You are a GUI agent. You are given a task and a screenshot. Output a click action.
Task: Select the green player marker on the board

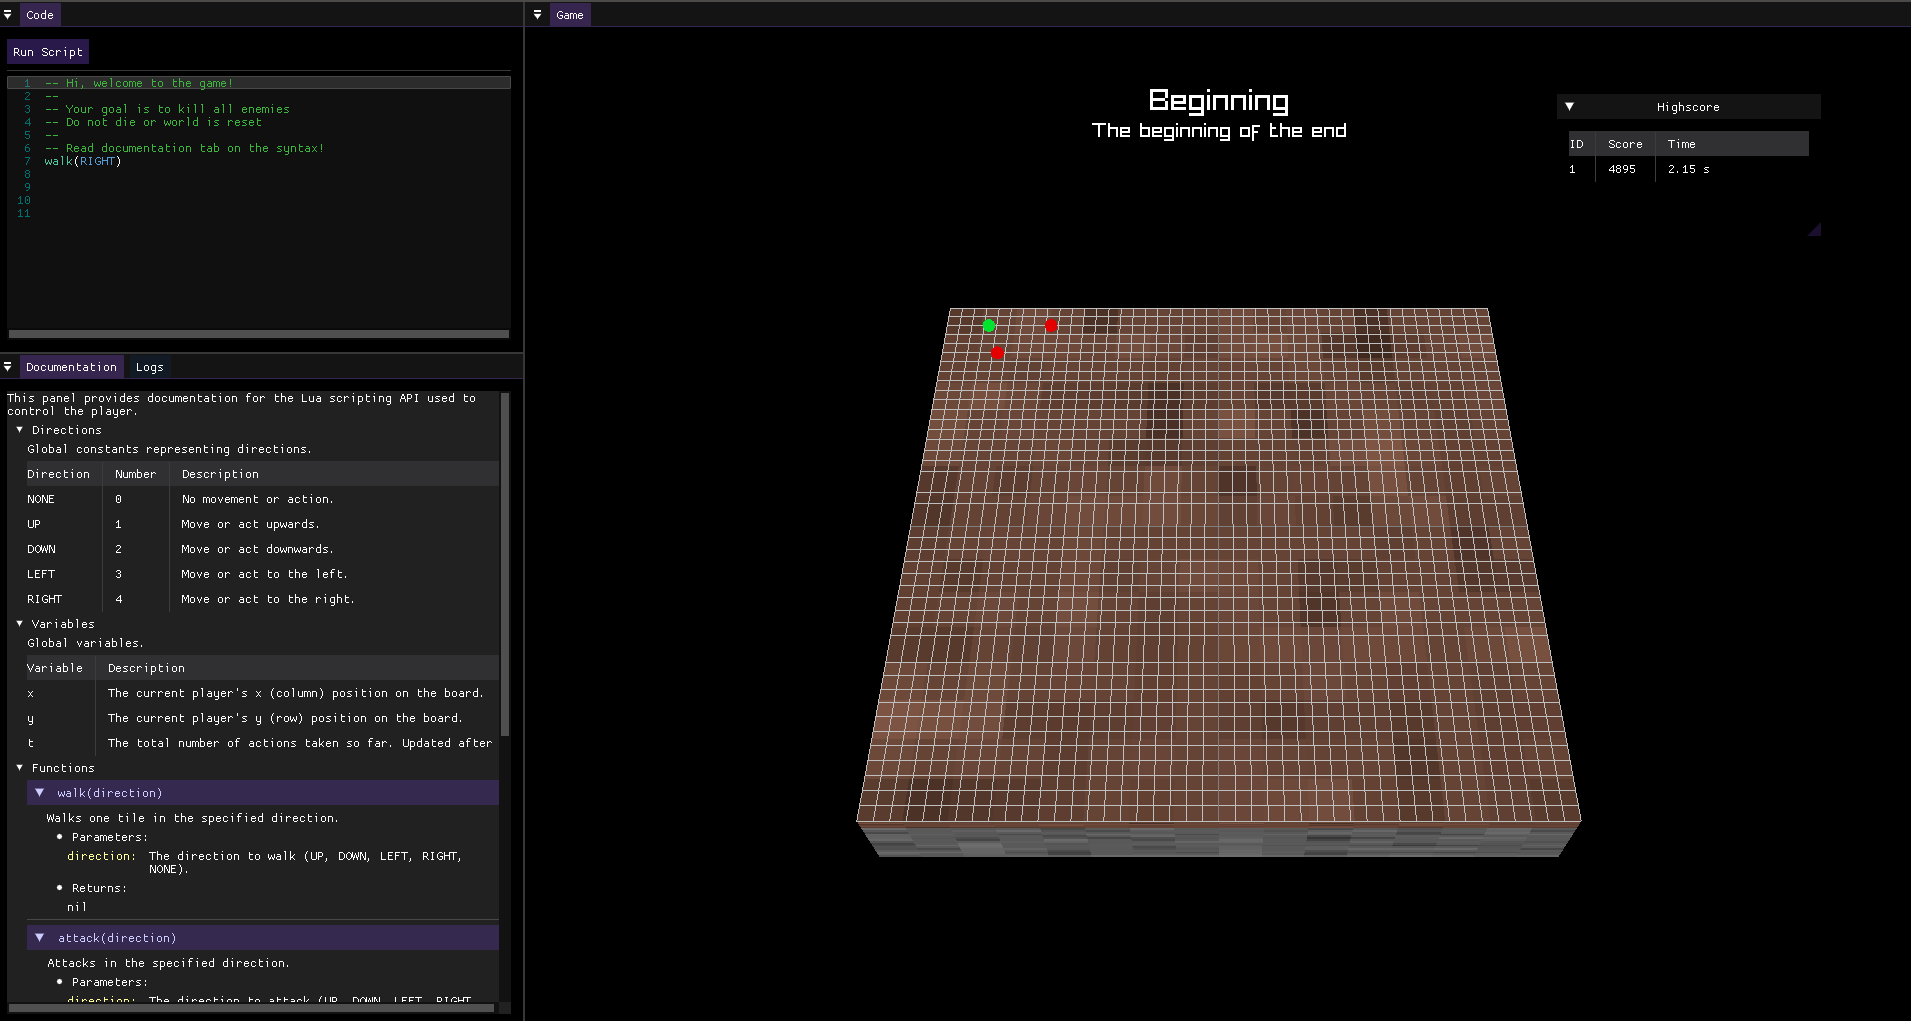tap(989, 326)
